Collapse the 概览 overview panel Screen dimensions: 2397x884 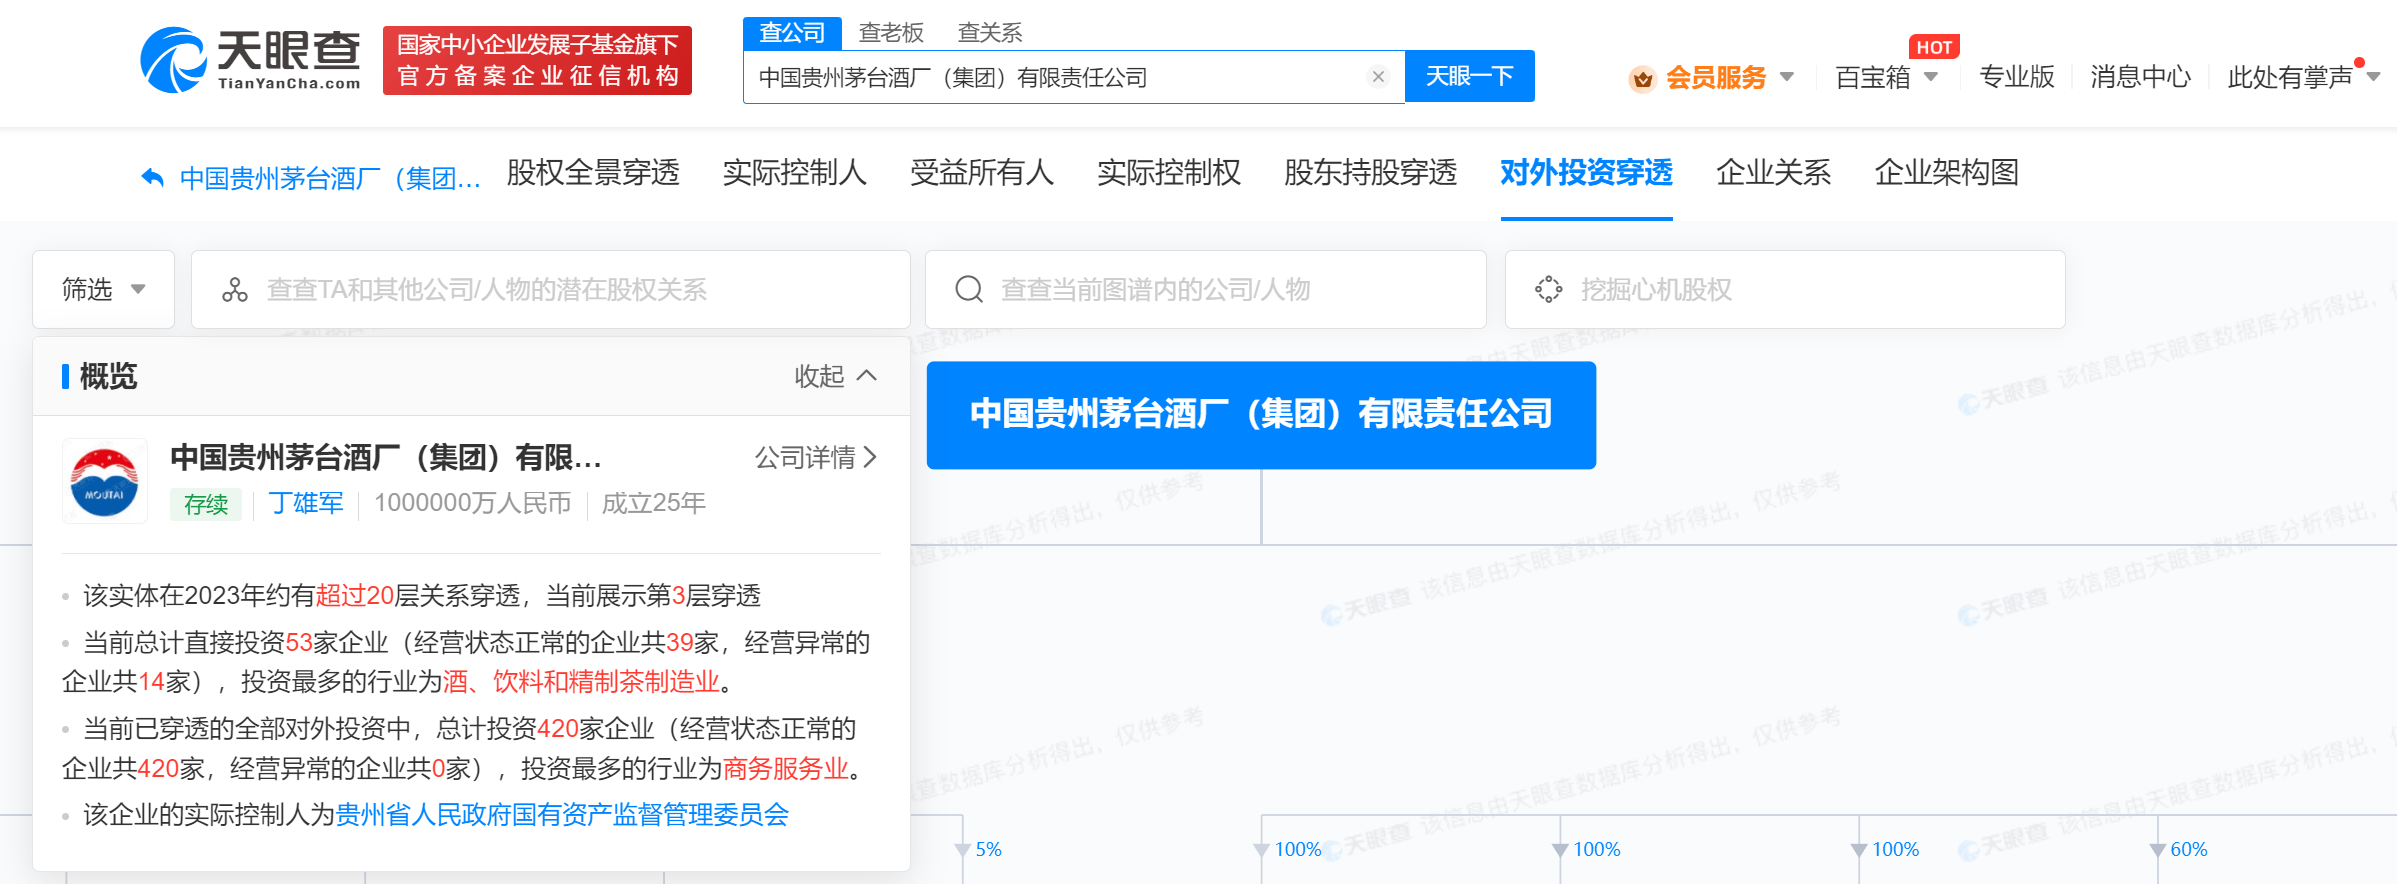(835, 376)
